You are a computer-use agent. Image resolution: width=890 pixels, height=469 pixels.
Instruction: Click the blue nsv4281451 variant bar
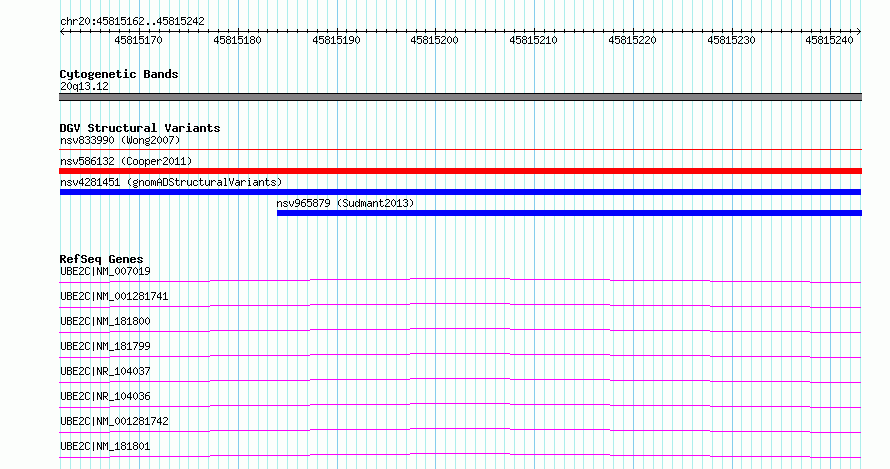tap(460, 192)
